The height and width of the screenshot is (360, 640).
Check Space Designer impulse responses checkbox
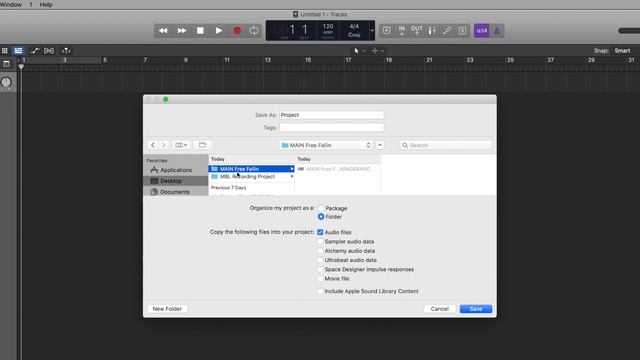click(x=320, y=269)
